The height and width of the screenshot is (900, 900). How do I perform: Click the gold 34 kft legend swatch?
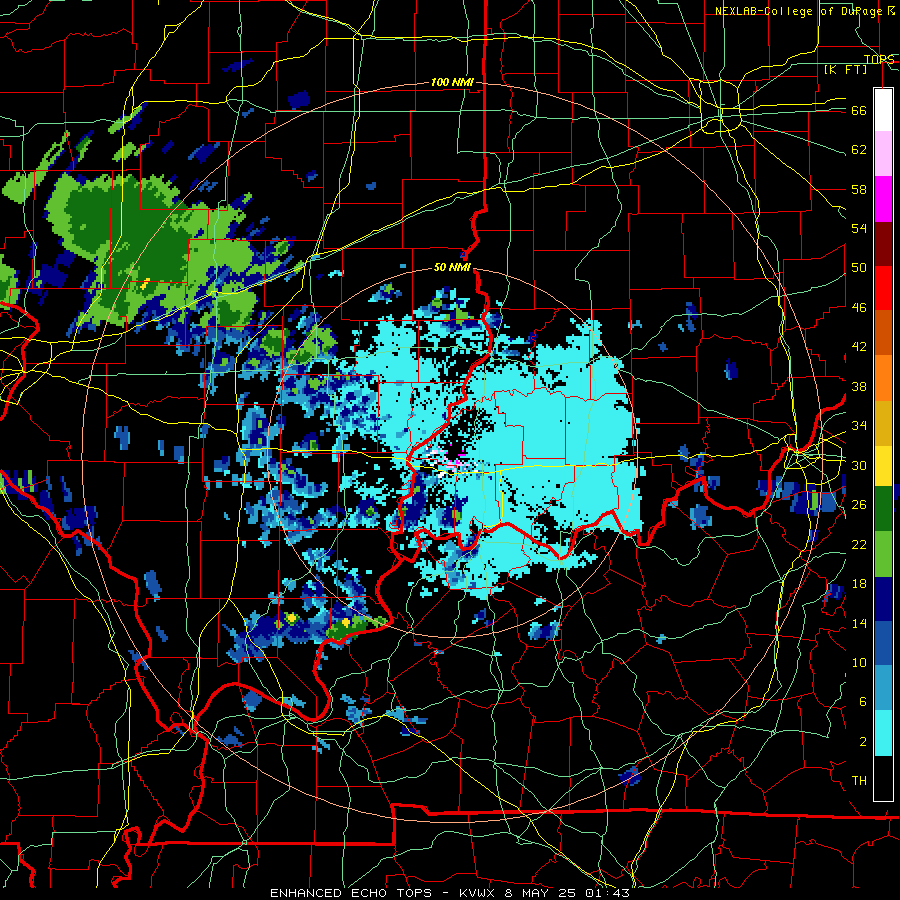(x=883, y=423)
